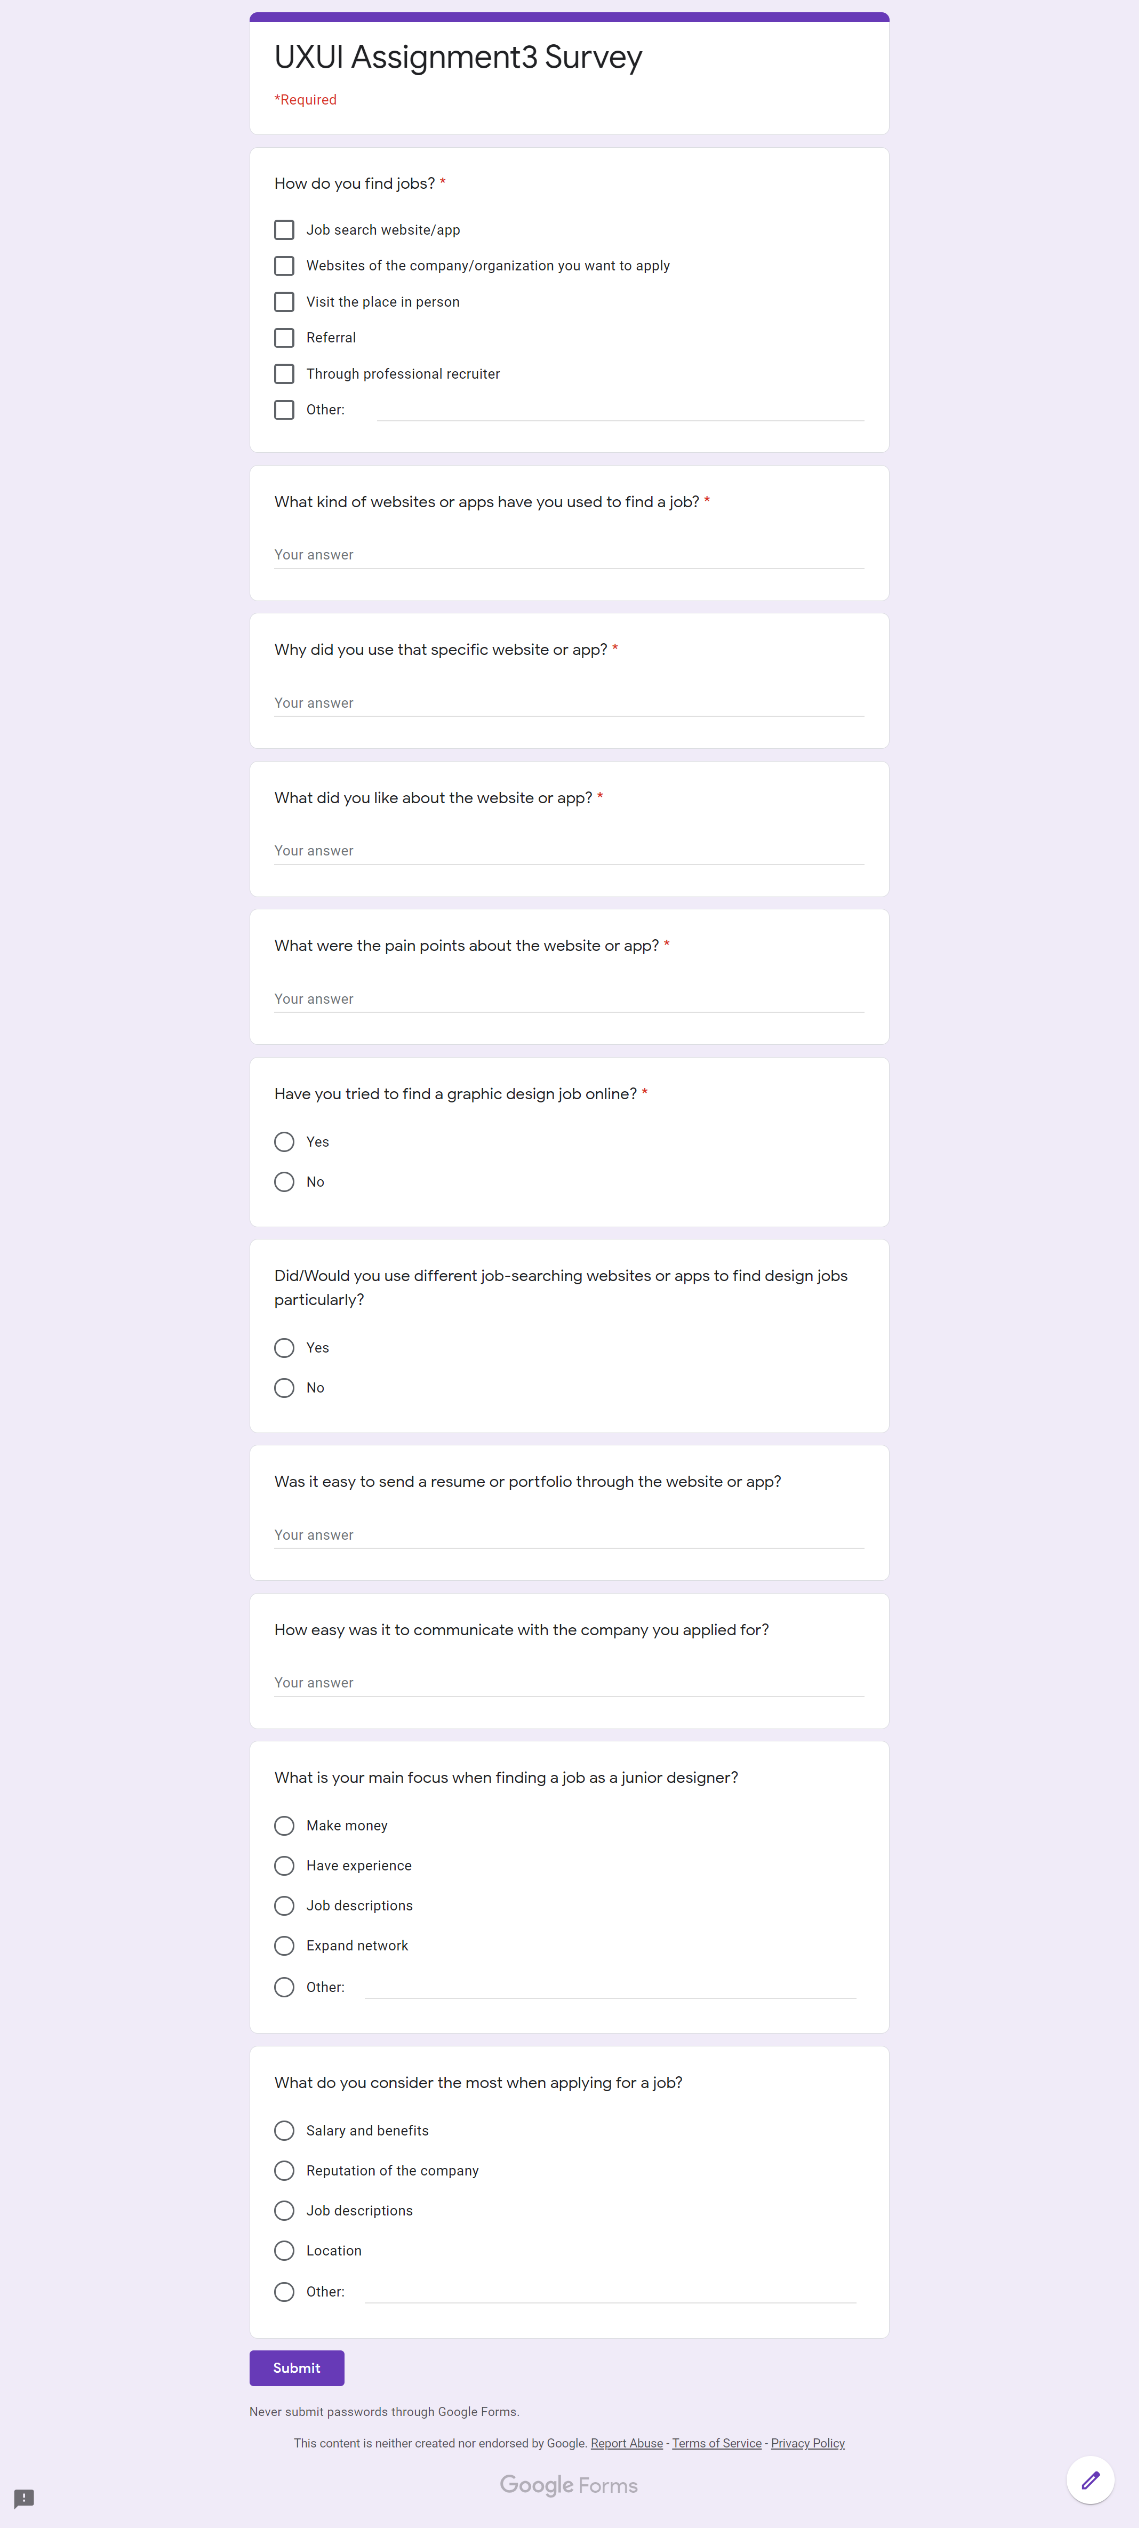
Task: Open the Privacy Policy link
Action: coord(808,2443)
